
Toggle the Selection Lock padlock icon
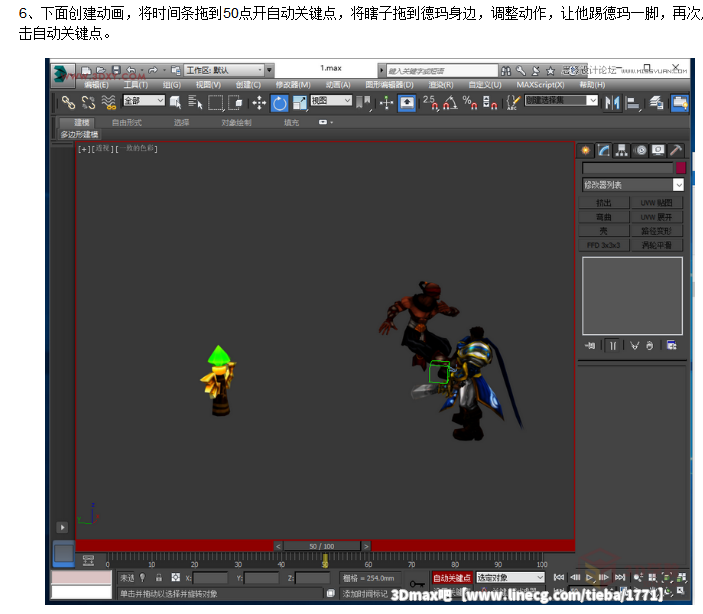(x=159, y=578)
